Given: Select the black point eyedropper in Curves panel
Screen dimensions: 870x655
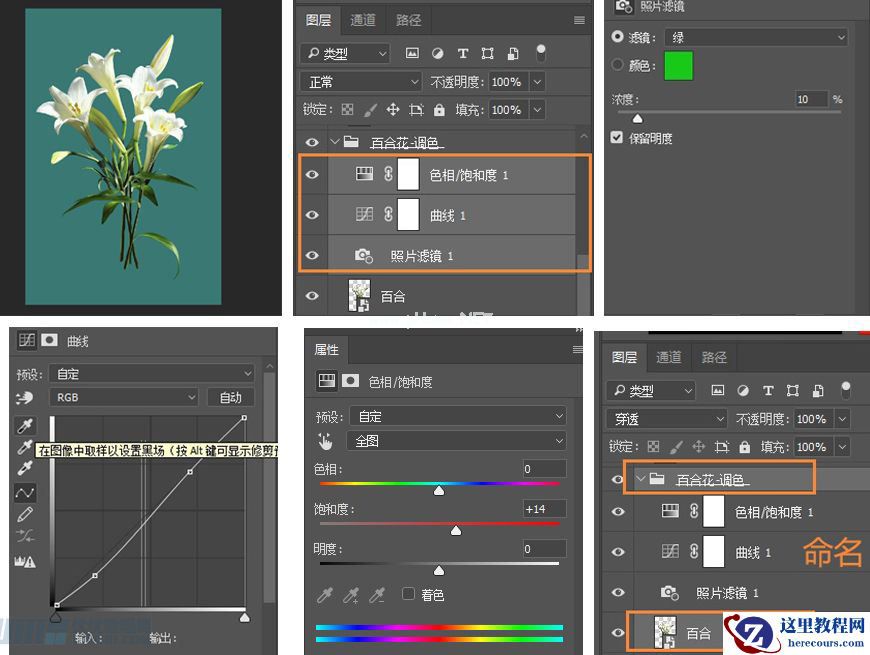Looking at the screenshot, I should pos(25,425).
